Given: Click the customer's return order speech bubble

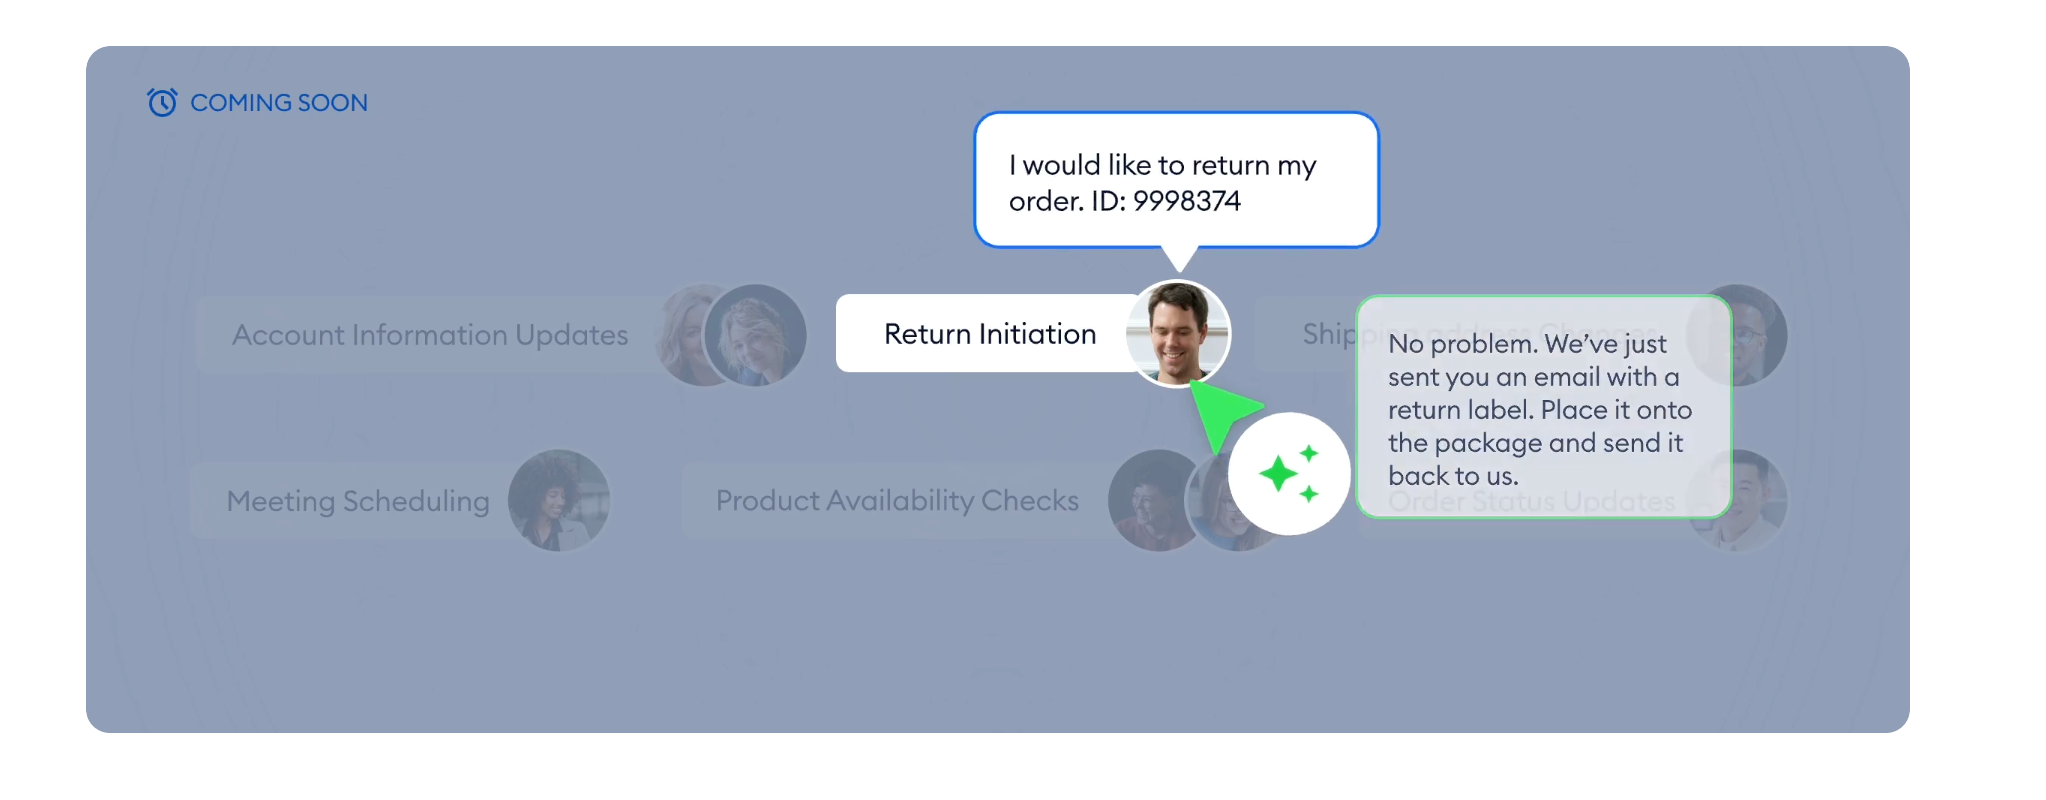Looking at the screenshot, I should point(1176,181).
